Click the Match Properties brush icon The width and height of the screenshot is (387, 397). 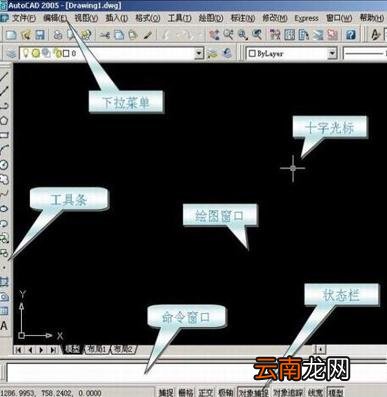(148, 35)
